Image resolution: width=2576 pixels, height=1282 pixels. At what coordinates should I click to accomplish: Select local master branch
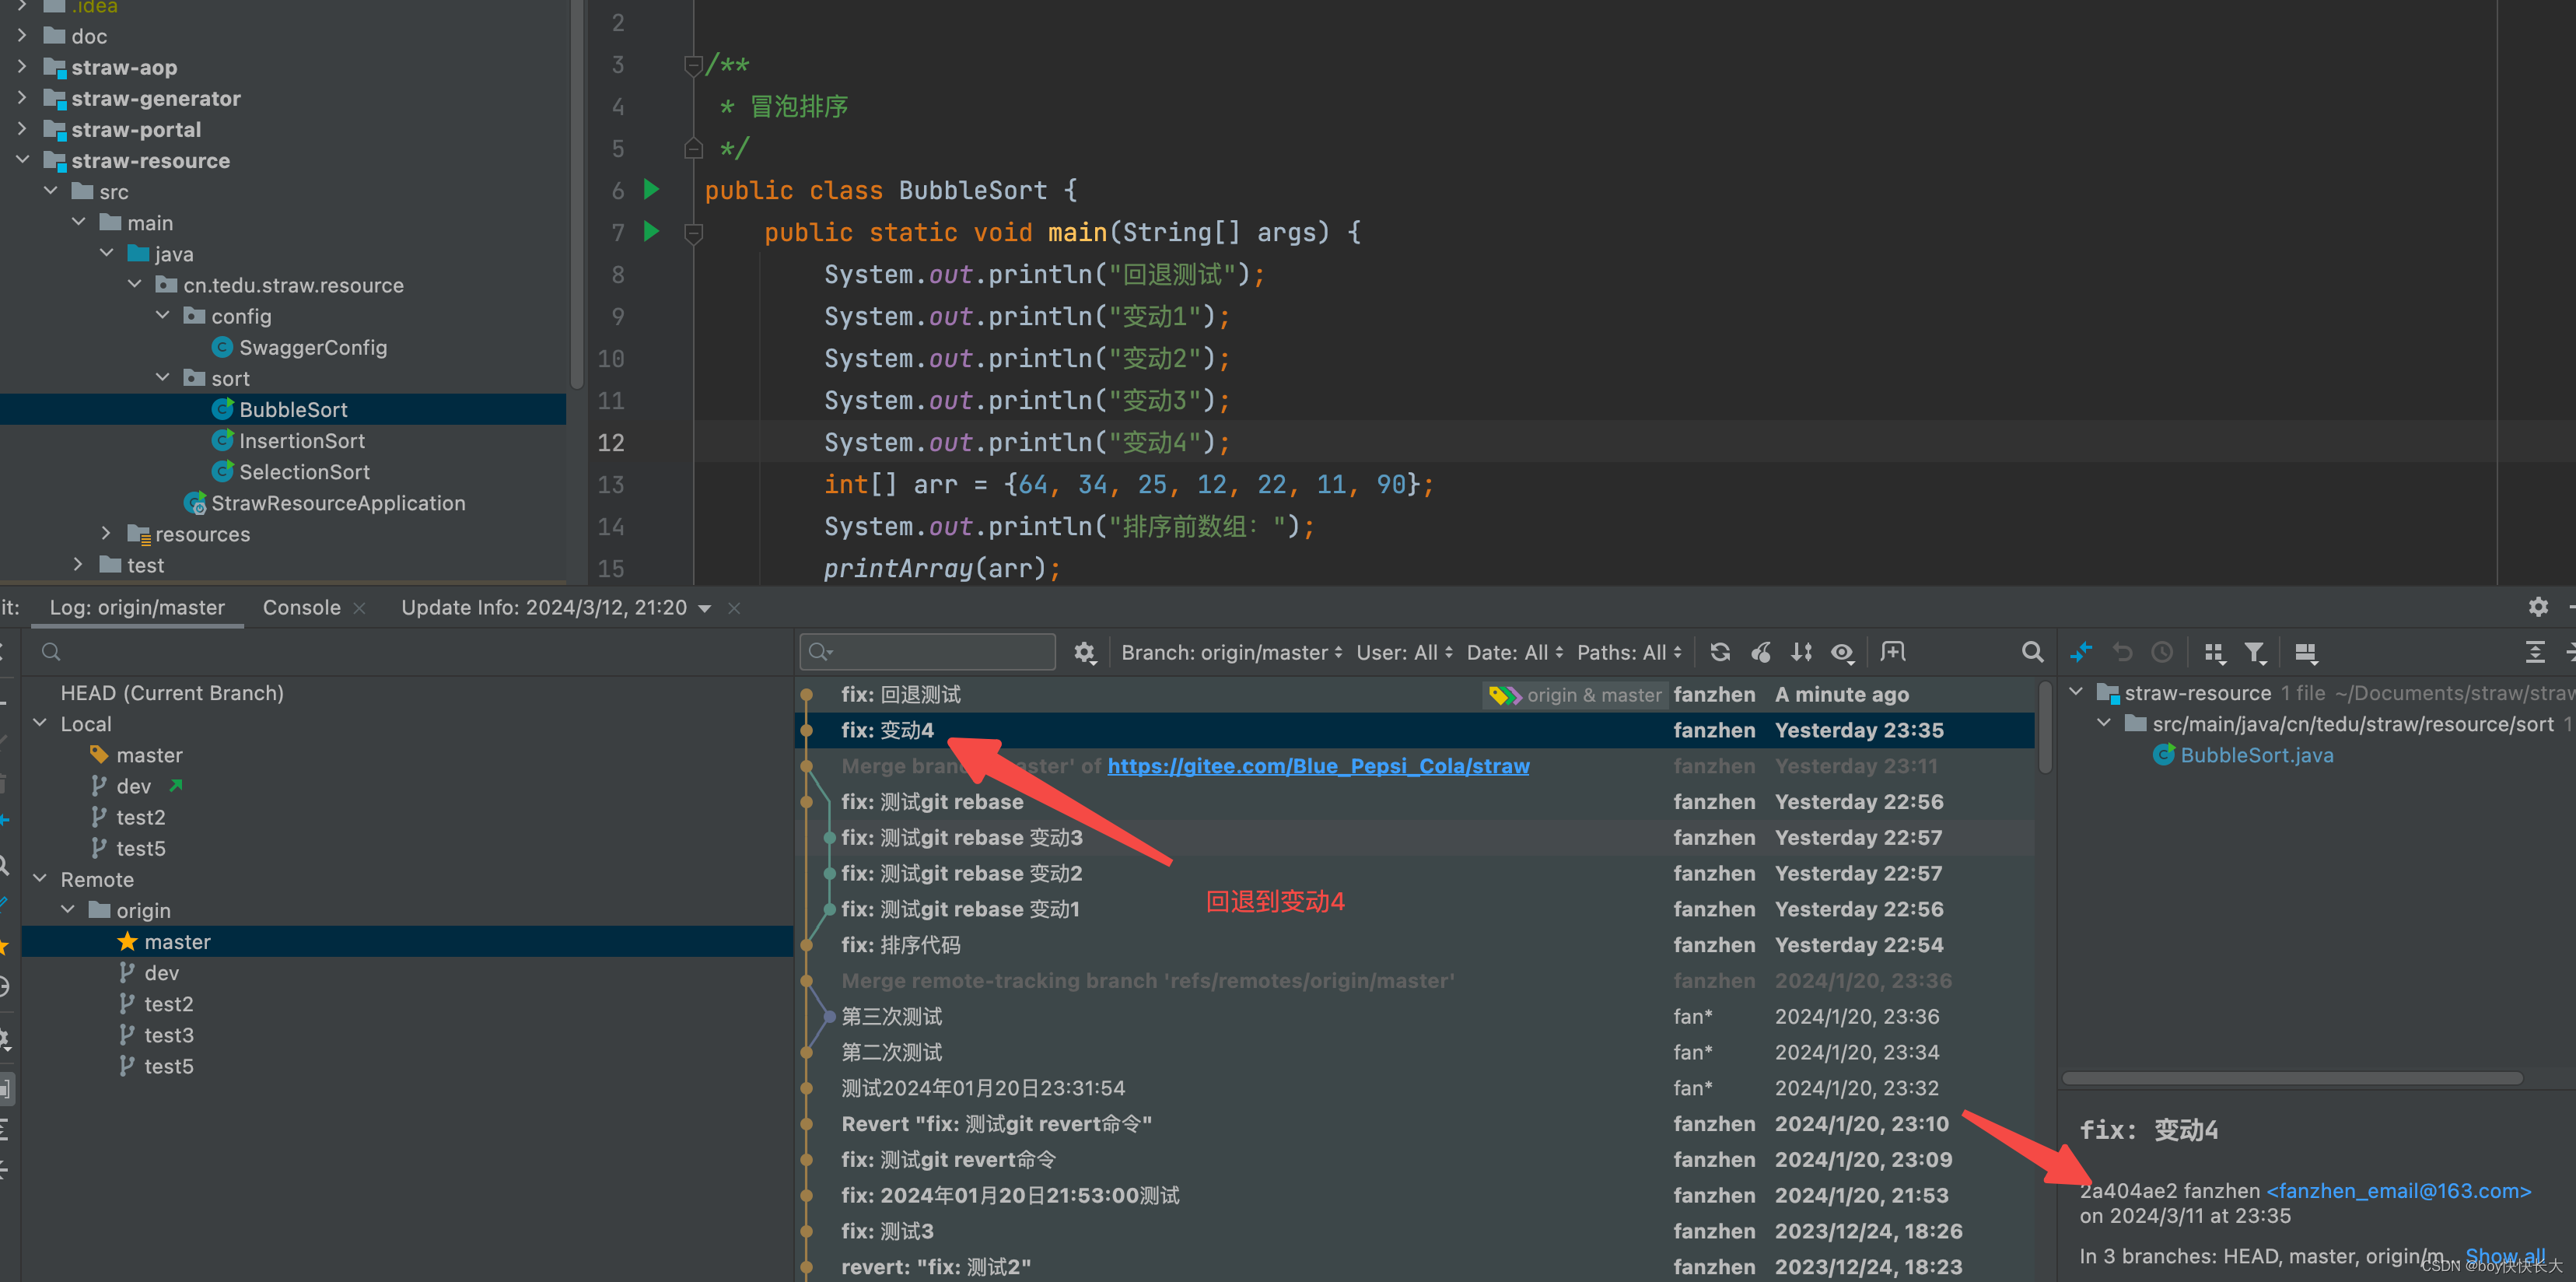149,755
